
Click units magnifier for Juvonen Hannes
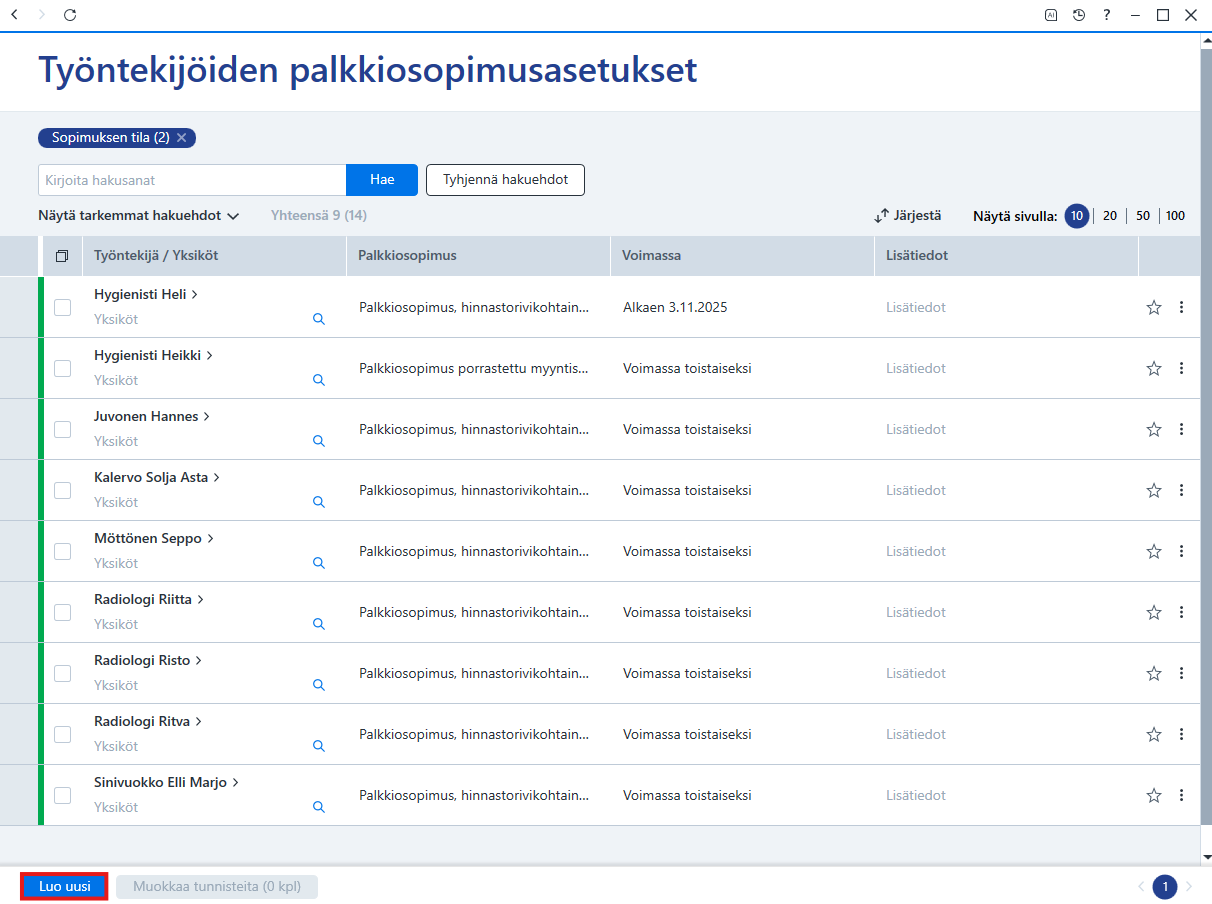click(x=319, y=441)
